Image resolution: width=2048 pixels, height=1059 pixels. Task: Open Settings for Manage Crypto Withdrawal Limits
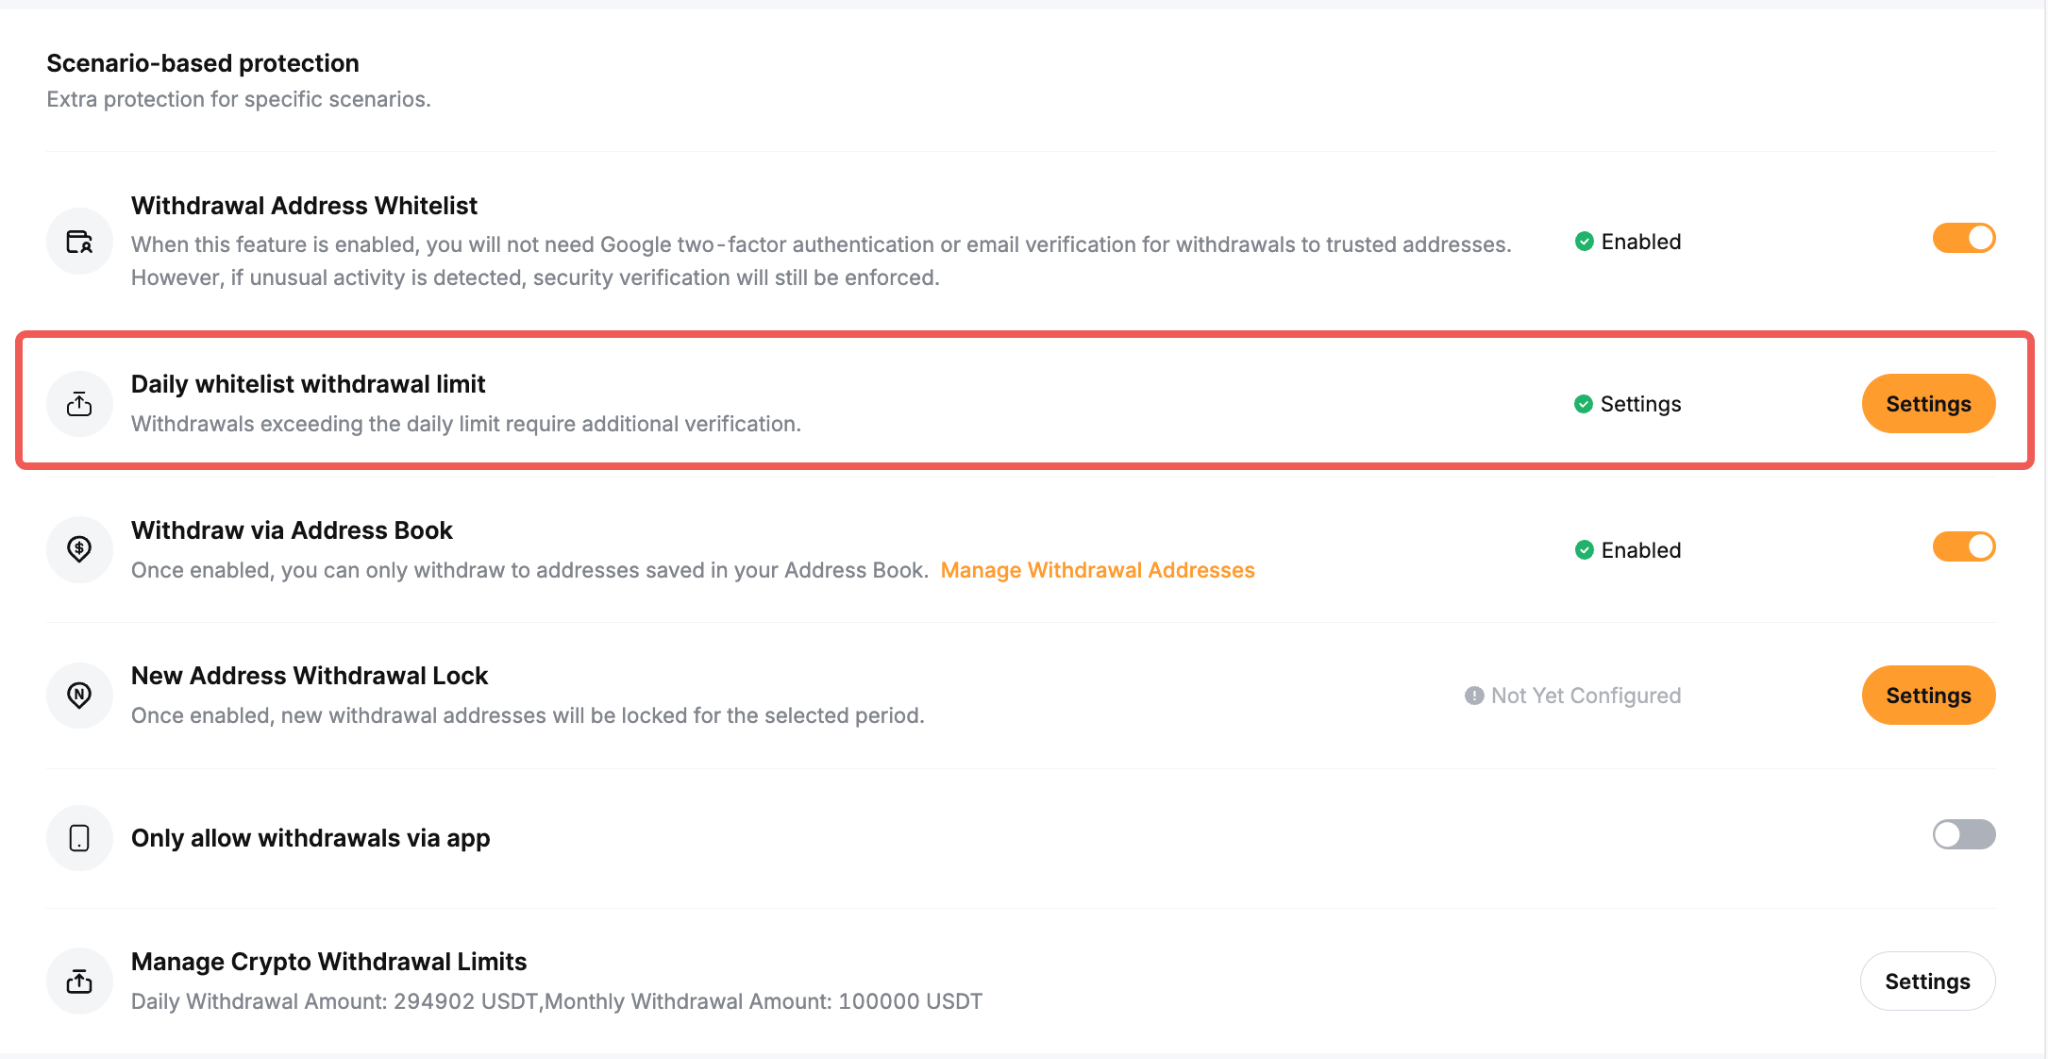pos(1927,981)
